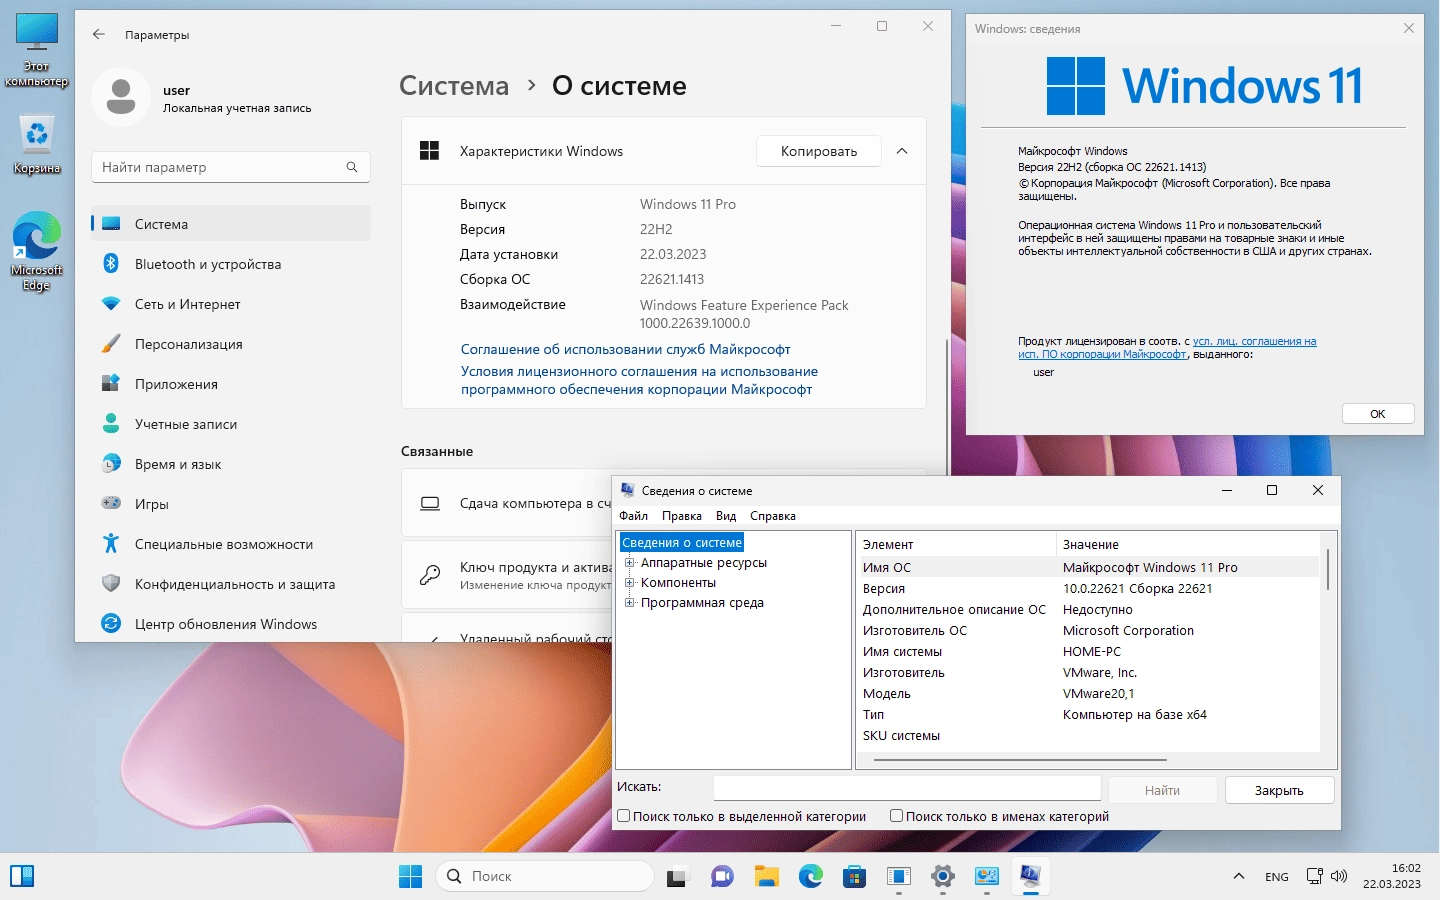This screenshot has width=1440, height=900.
Task: Click the back arrow in Параметры
Action: click(99, 34)
